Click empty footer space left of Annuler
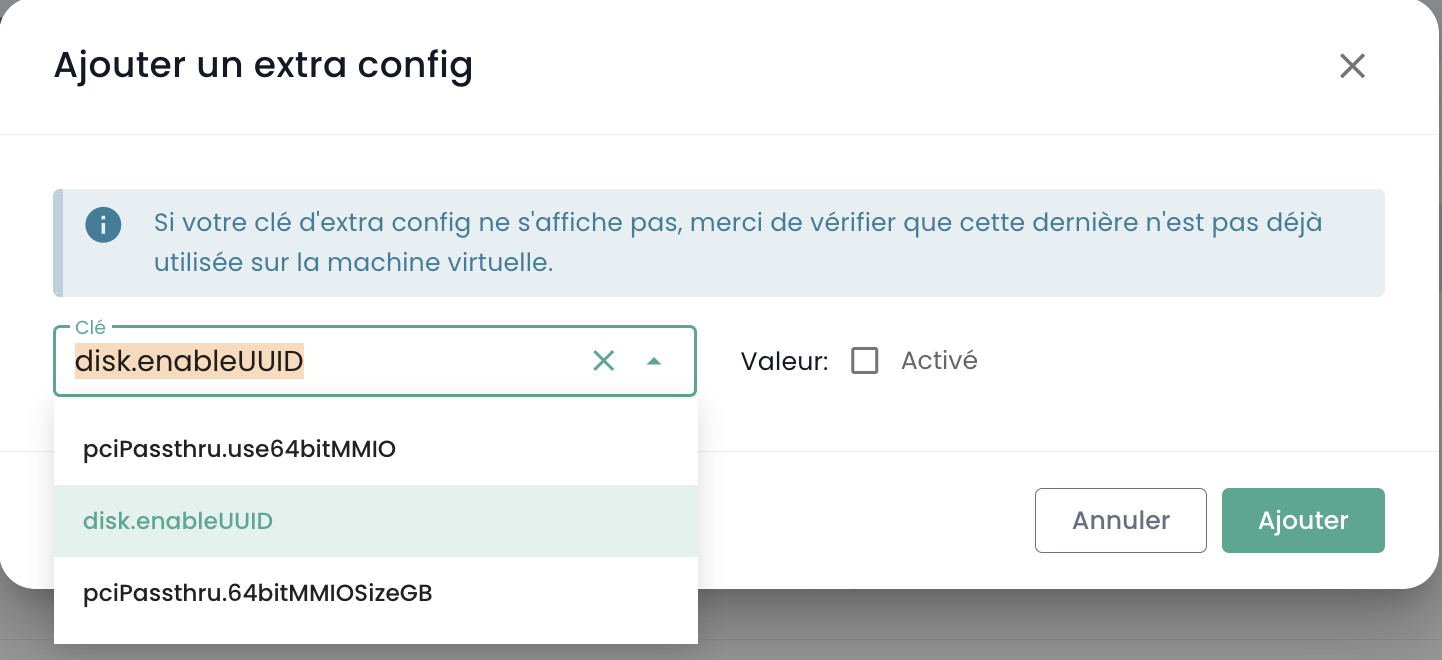The height and width of the screenshot is (660, 1442). click(x=860, y=520)
